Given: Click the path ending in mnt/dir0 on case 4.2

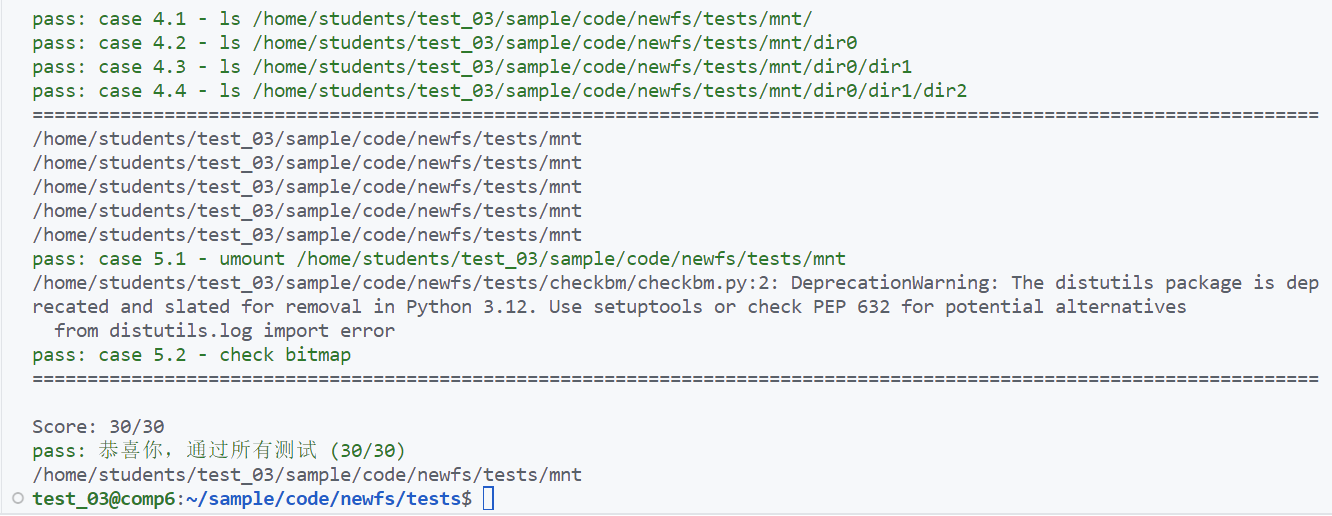Looking at the screenshot, I should click(x=555, y=43).
